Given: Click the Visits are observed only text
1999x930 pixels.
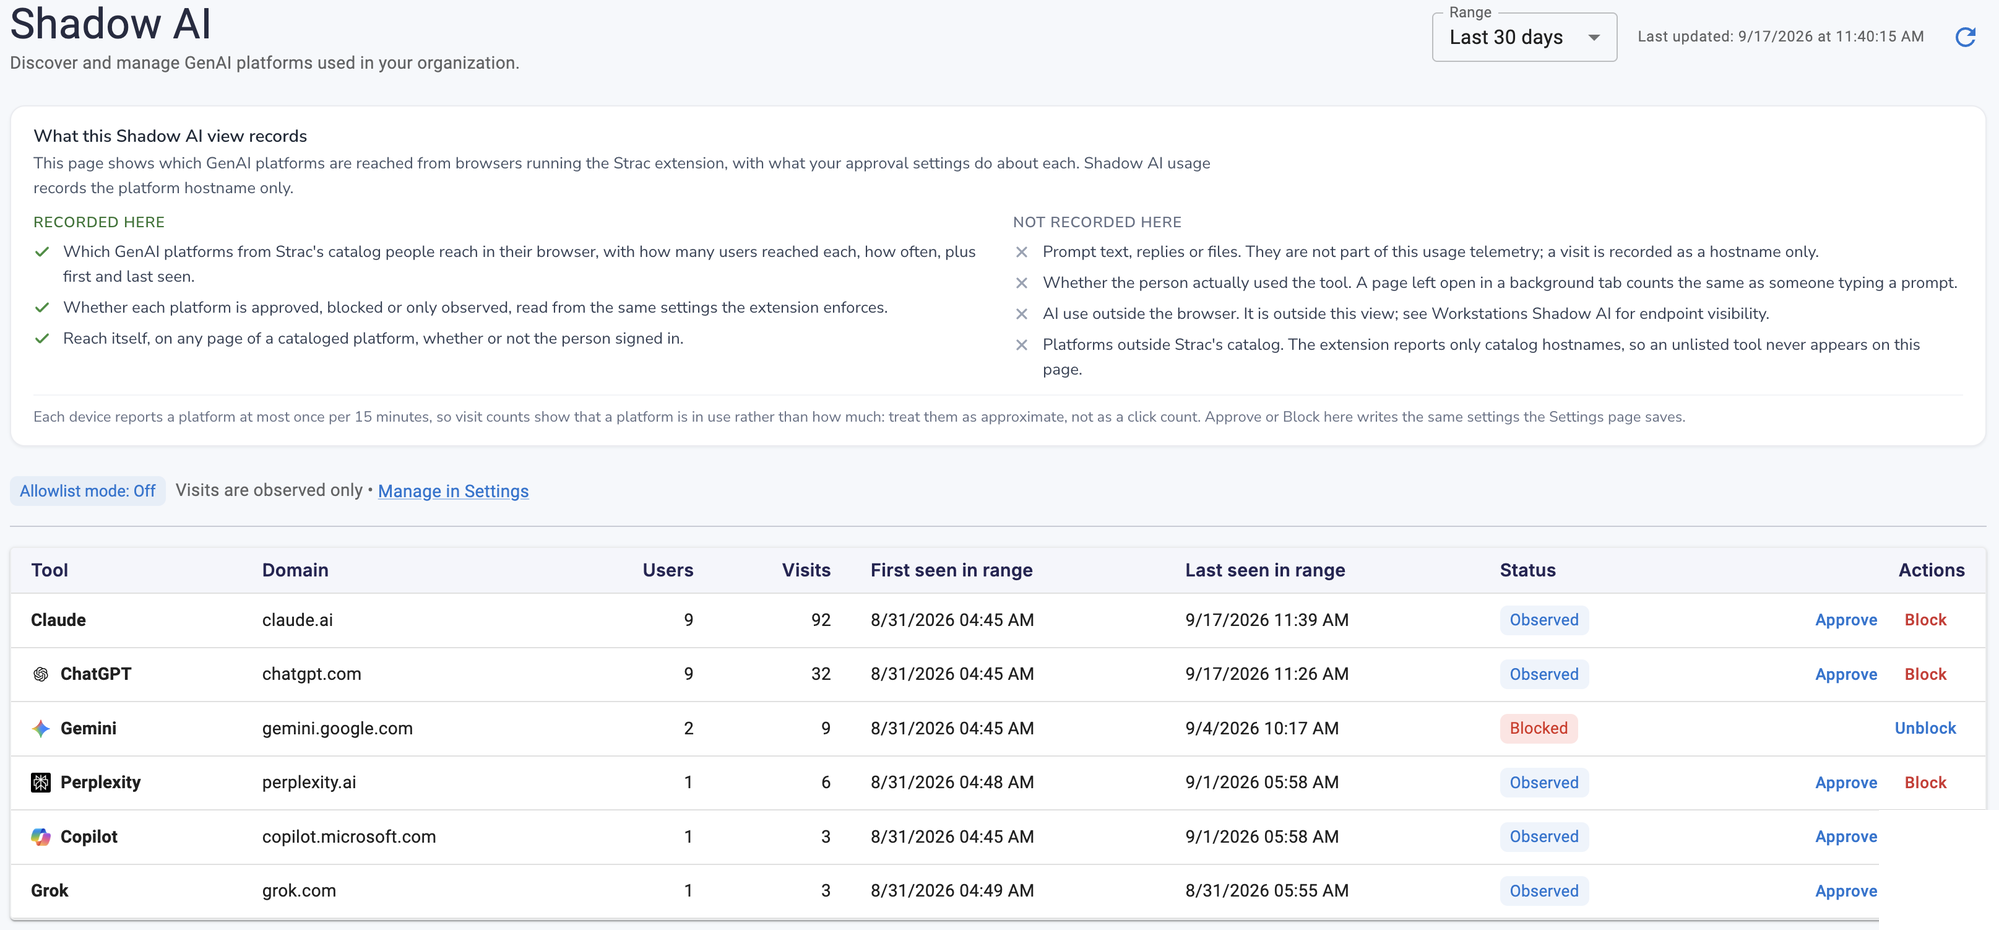Looking at the screenshot, I should 269,490.
